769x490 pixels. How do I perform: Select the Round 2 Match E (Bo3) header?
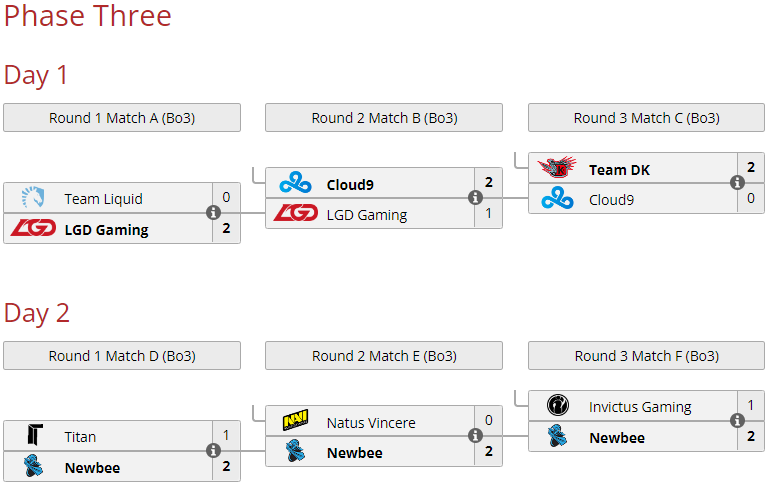[384, 356]
